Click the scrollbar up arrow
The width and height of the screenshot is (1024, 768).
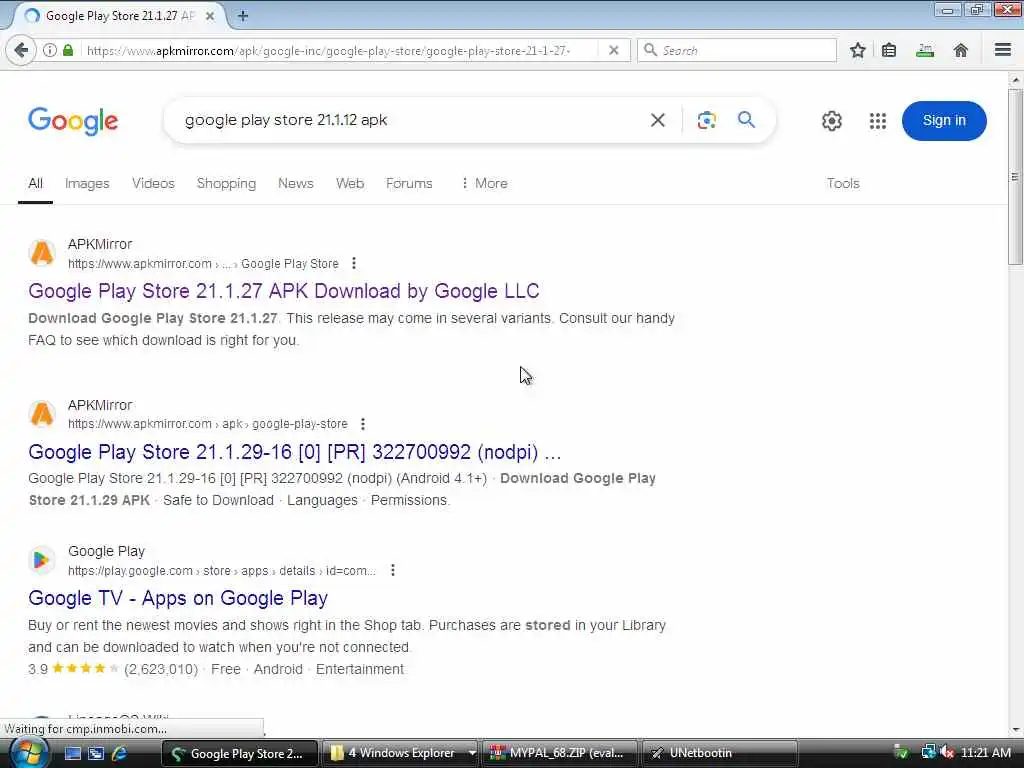coord(1015,80)
